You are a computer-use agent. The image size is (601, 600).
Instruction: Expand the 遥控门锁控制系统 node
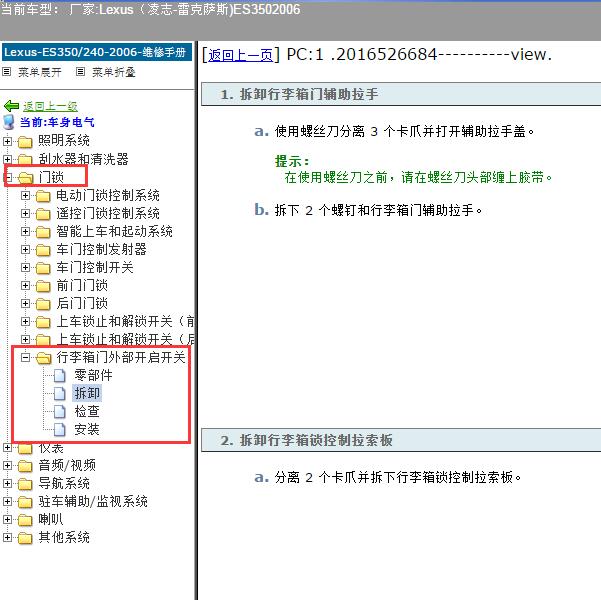point(25,214)
